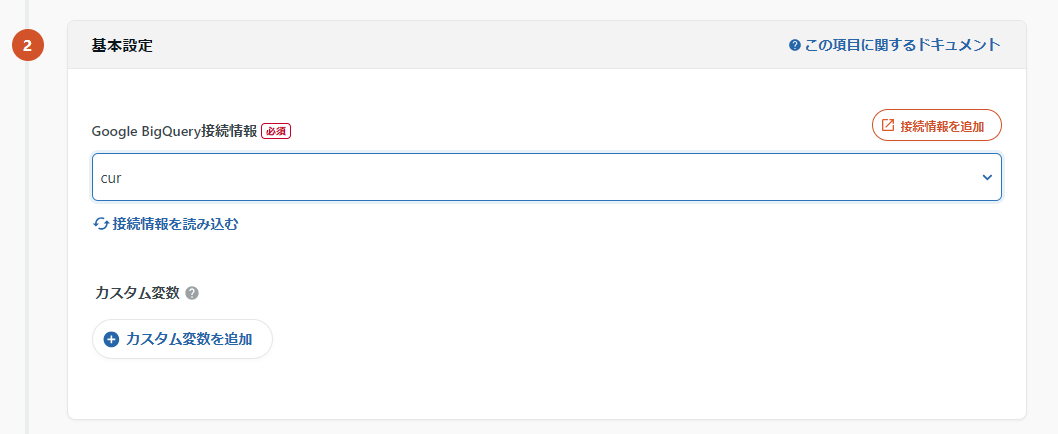Expand the connection dropdown via its chevron arrow
Viewport: 1058px width, 434px height.
[987, 177]
